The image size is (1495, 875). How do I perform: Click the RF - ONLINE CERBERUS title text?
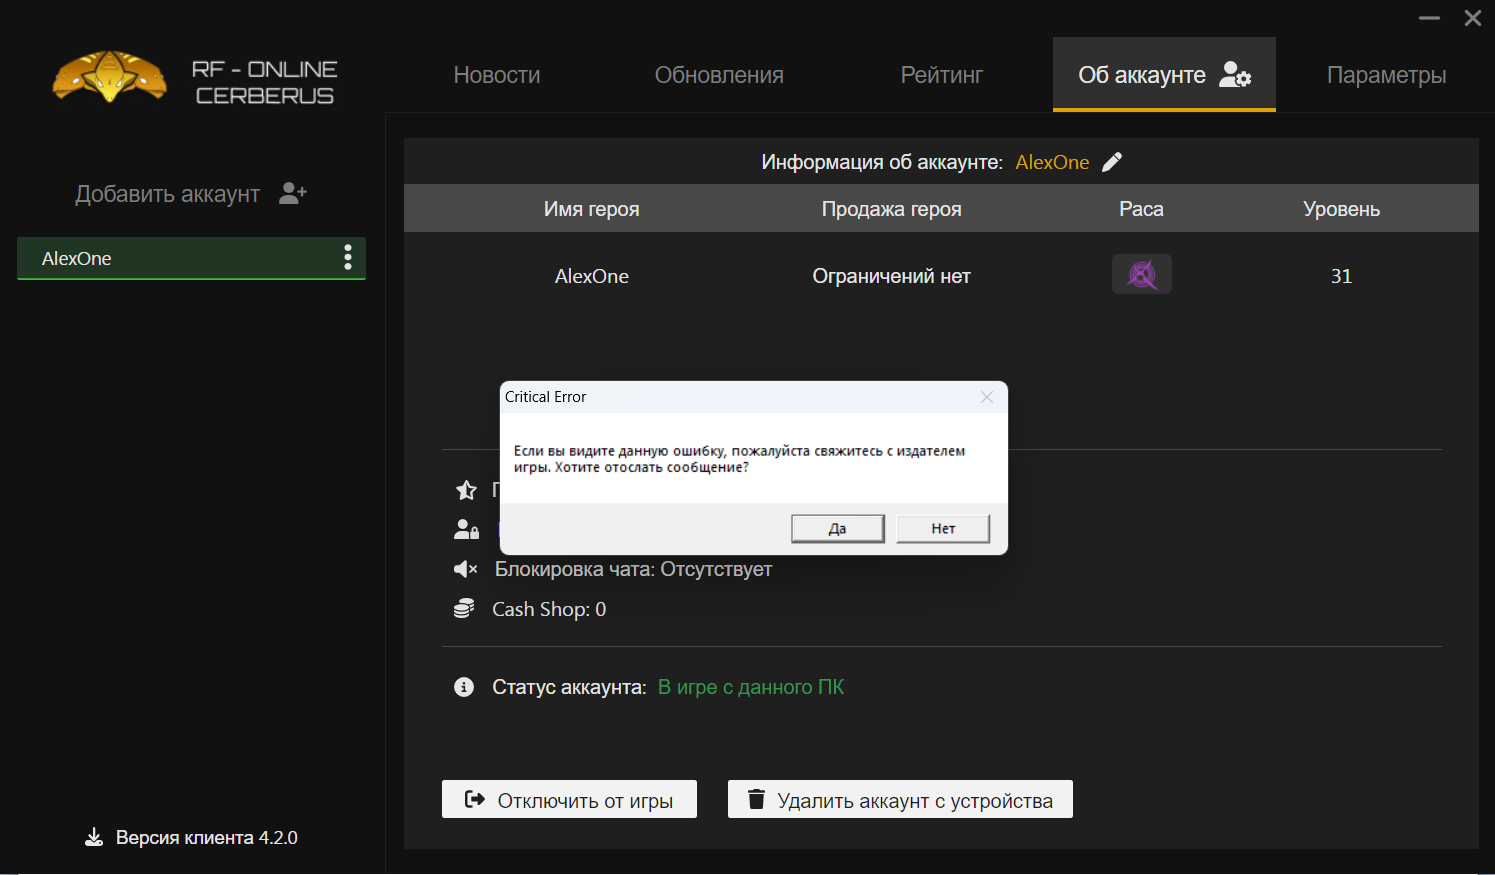coord(265,82)
